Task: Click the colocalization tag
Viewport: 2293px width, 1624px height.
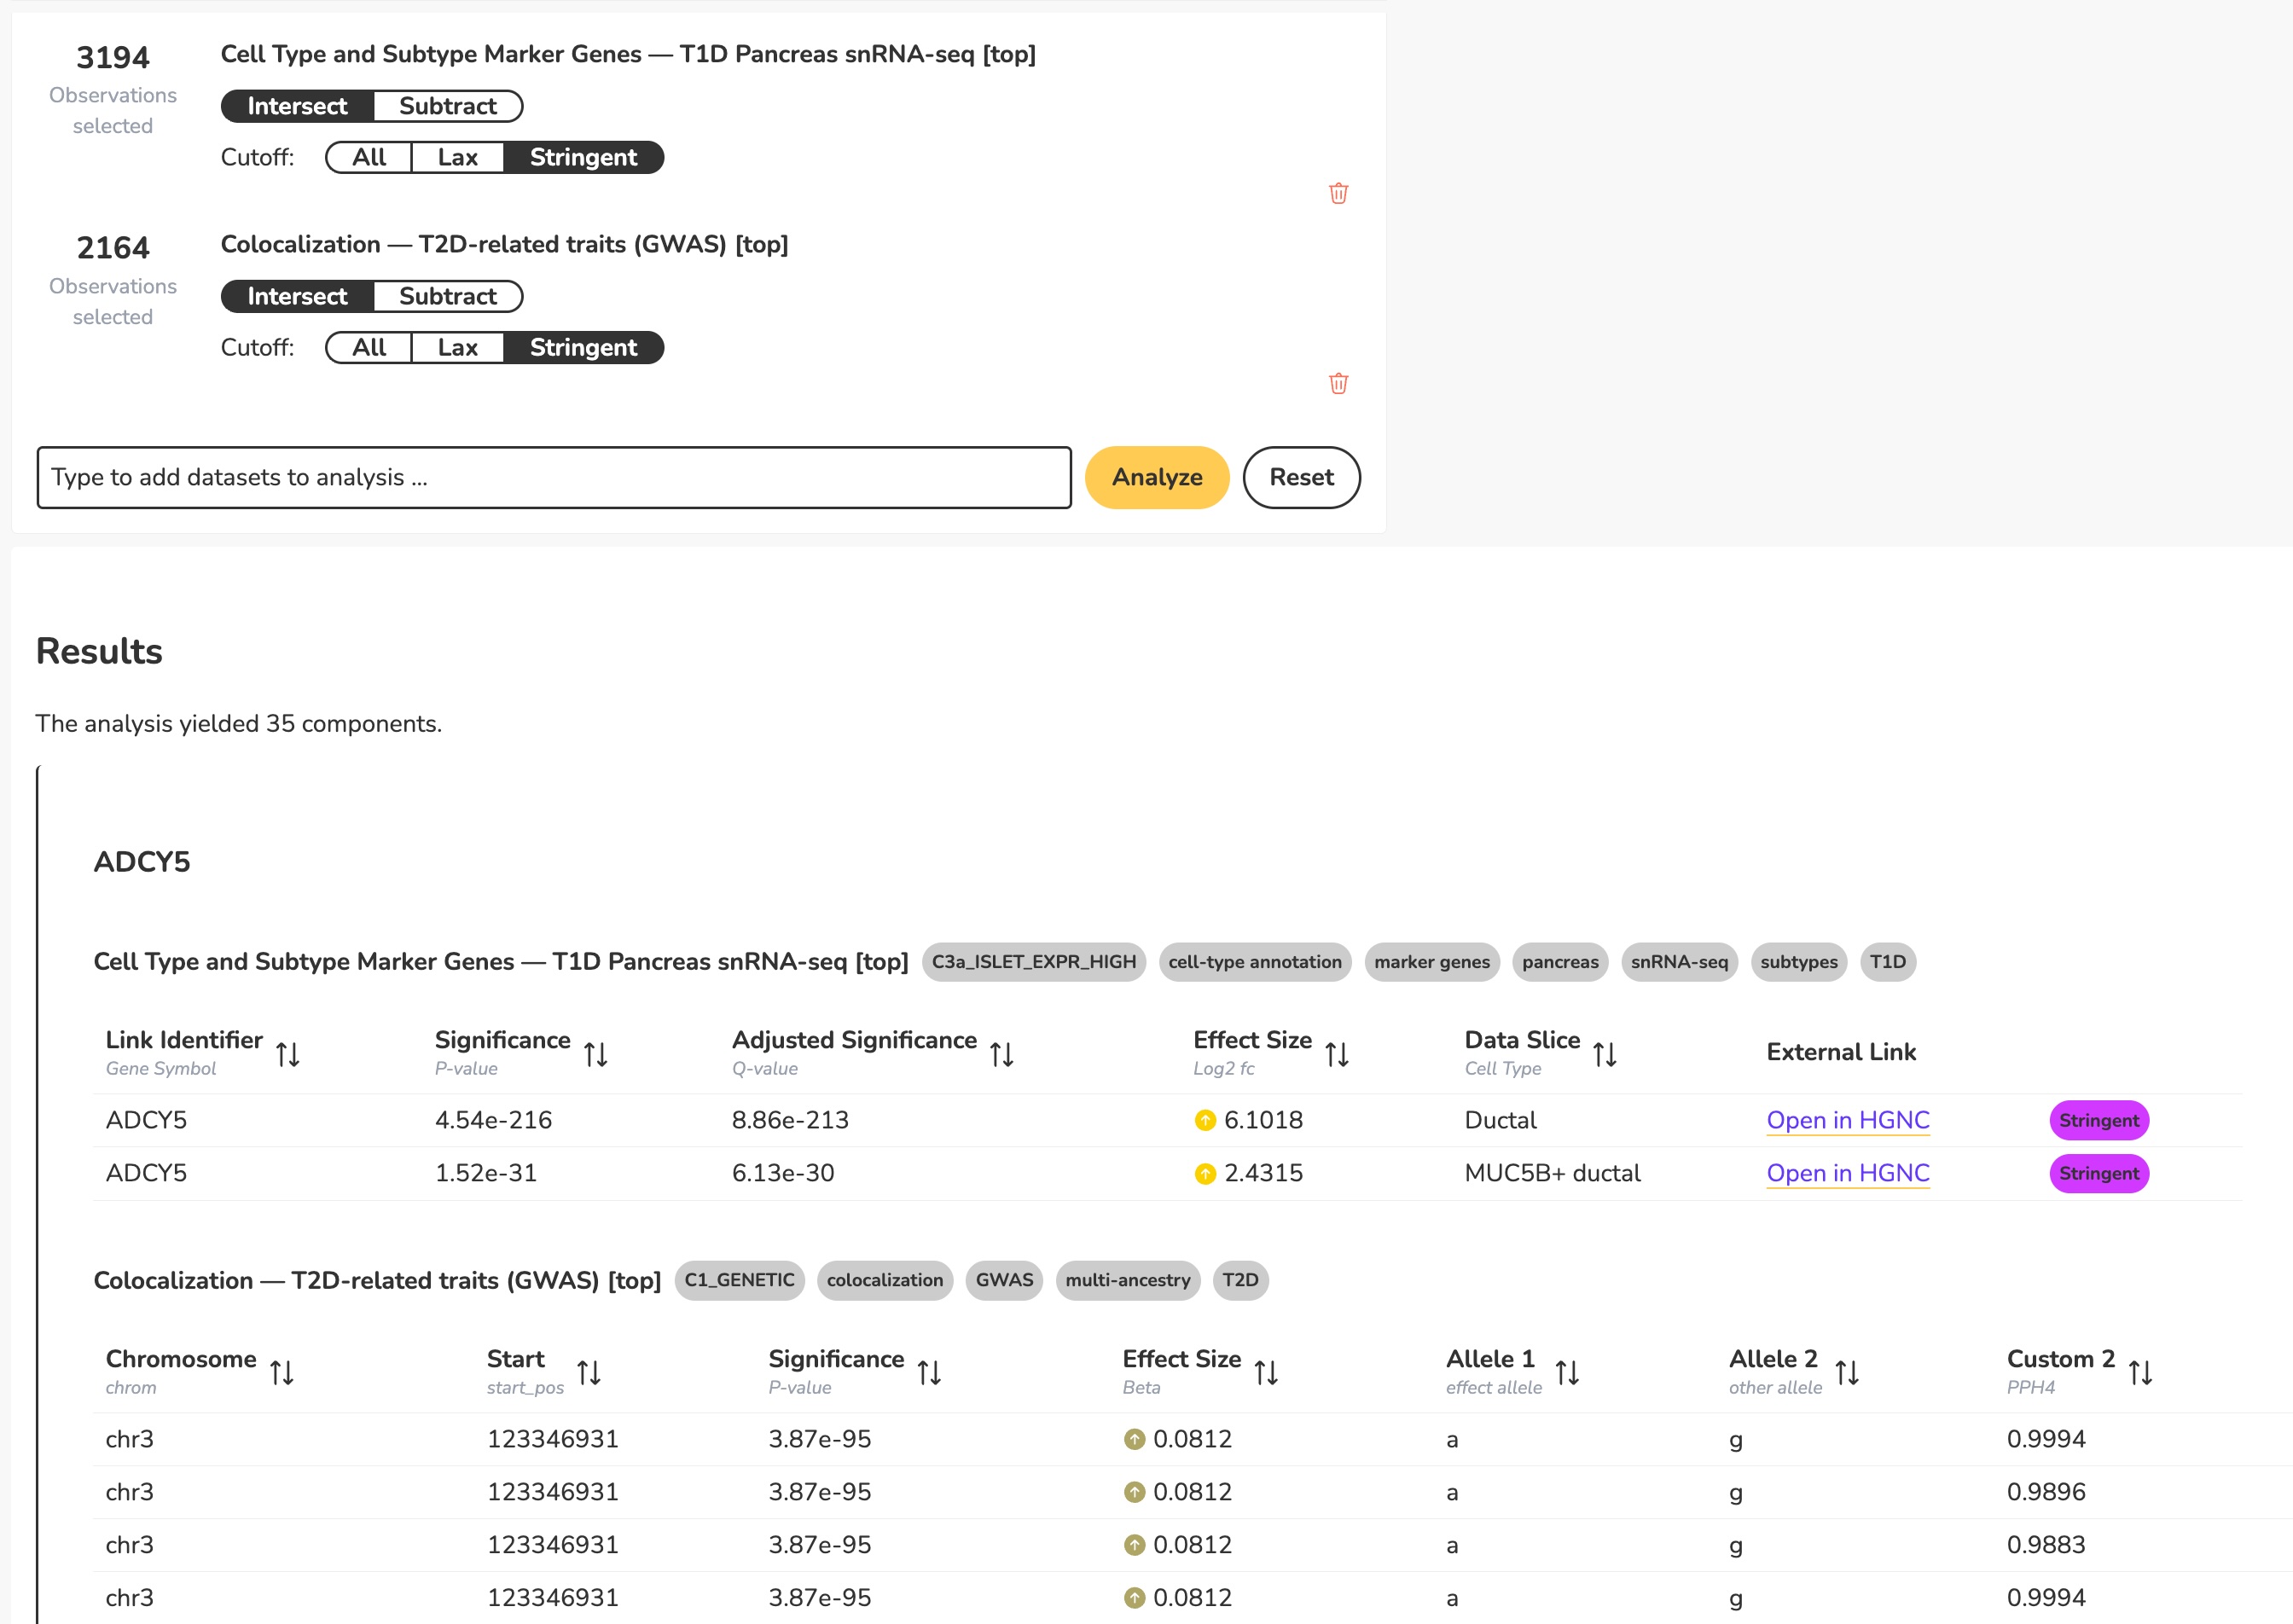Action: pos(885,1280)
